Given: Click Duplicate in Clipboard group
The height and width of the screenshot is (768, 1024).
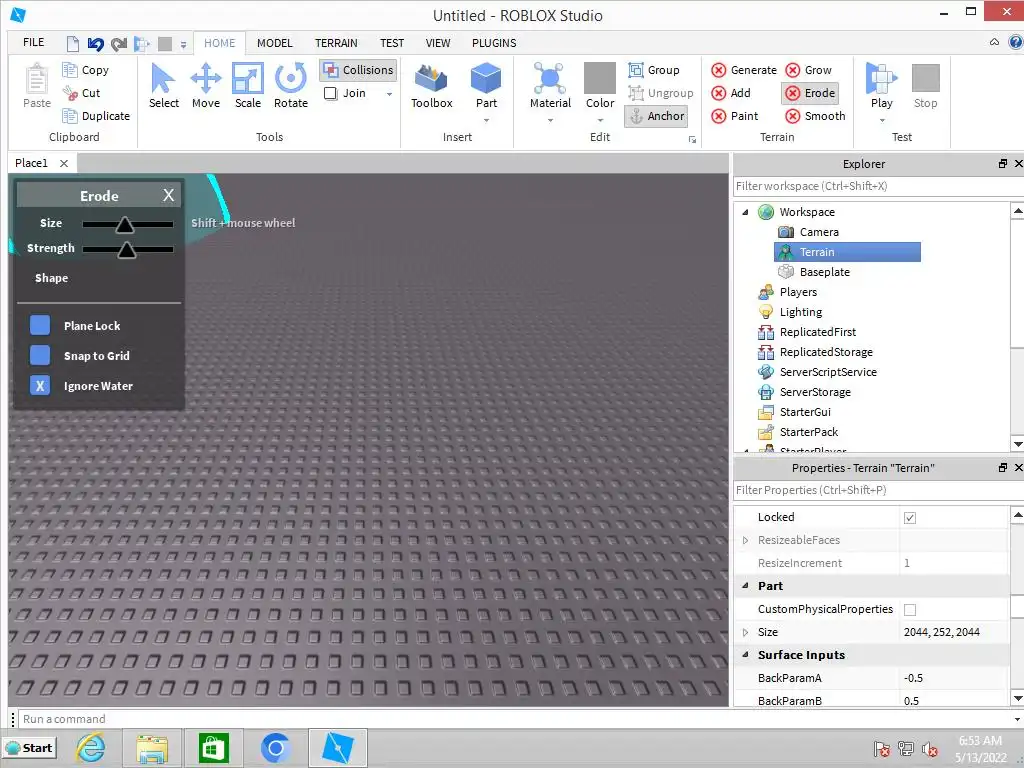Looking at the screenshot, I should click(x=96, y=116).
